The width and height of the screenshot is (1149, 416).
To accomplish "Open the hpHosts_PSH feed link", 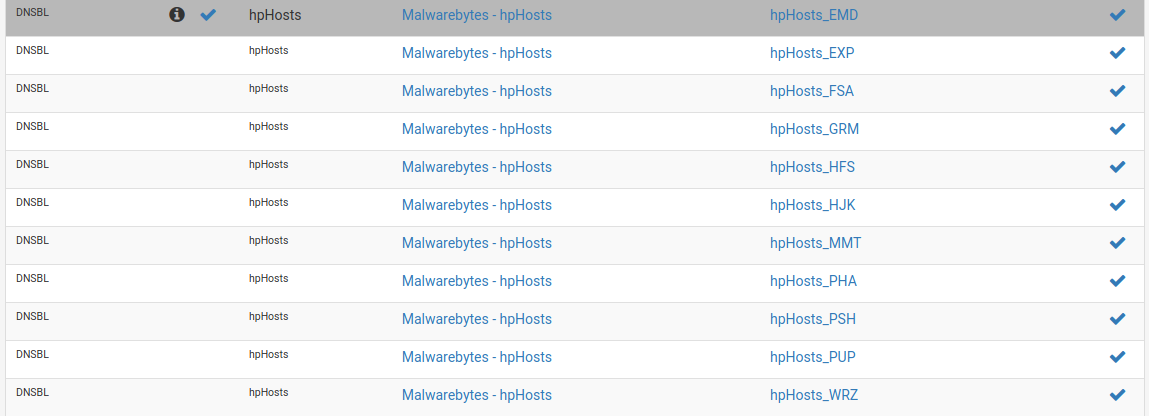I will 813,319.
